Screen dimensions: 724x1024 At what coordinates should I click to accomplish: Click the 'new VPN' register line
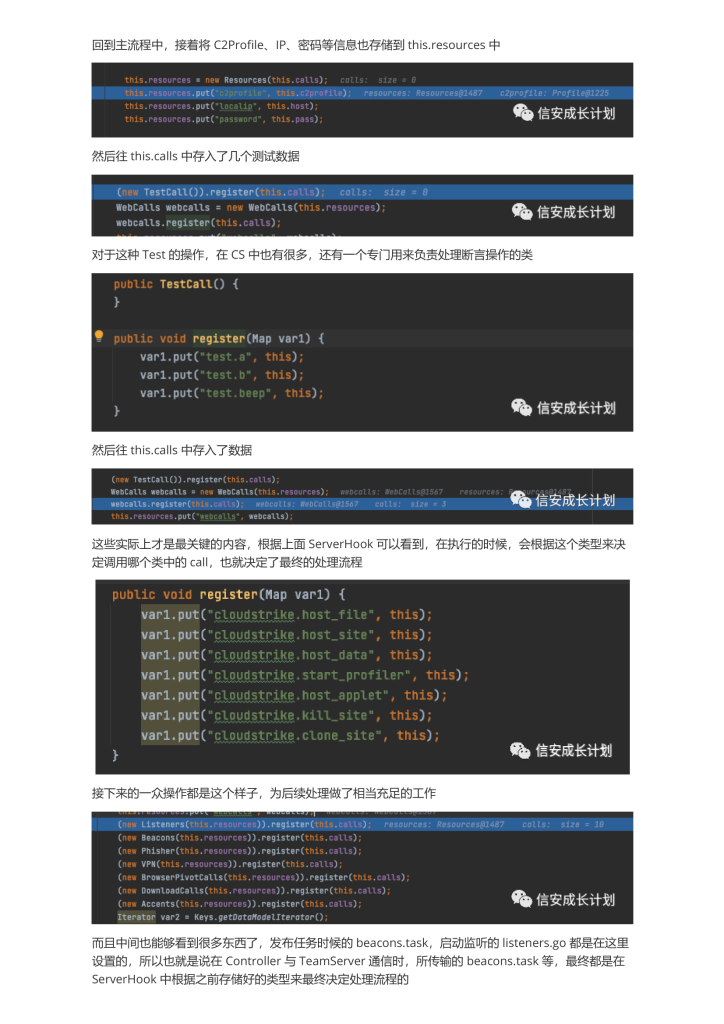(x=230, y=864)
